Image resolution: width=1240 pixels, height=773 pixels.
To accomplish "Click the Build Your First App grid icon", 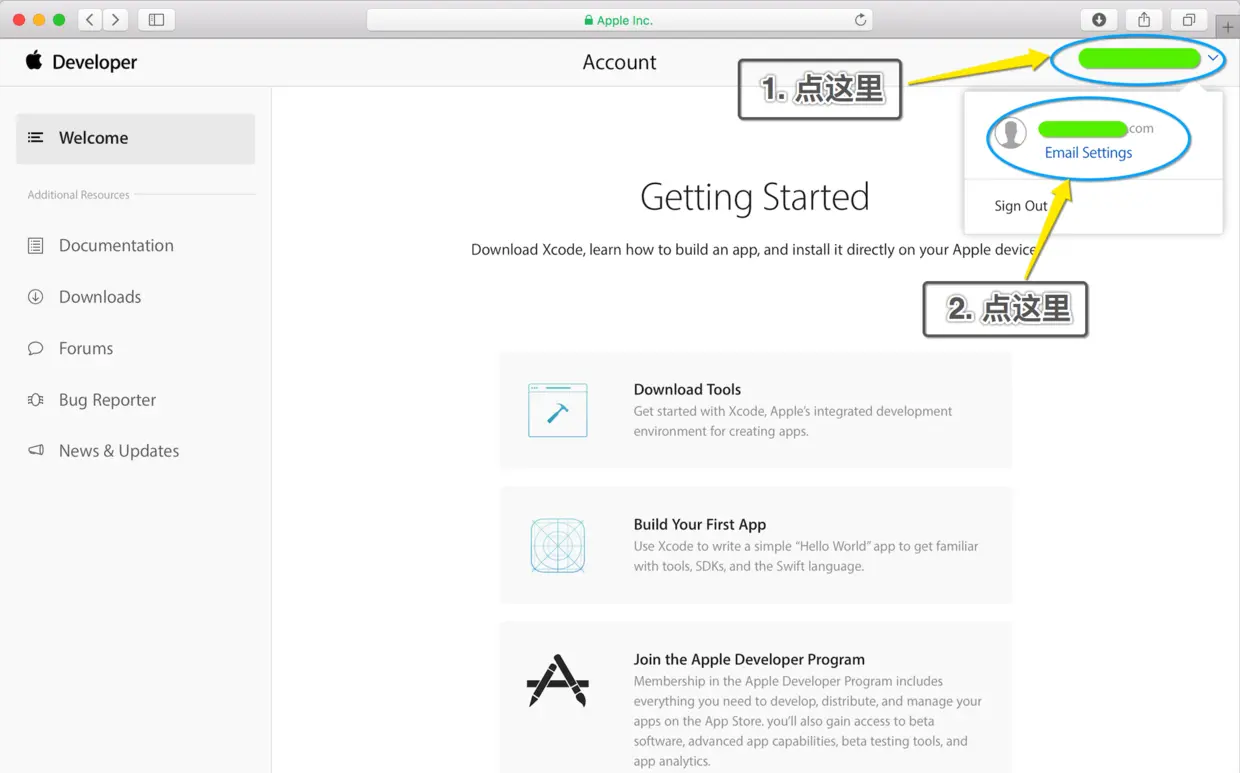I will click(558, 545).
